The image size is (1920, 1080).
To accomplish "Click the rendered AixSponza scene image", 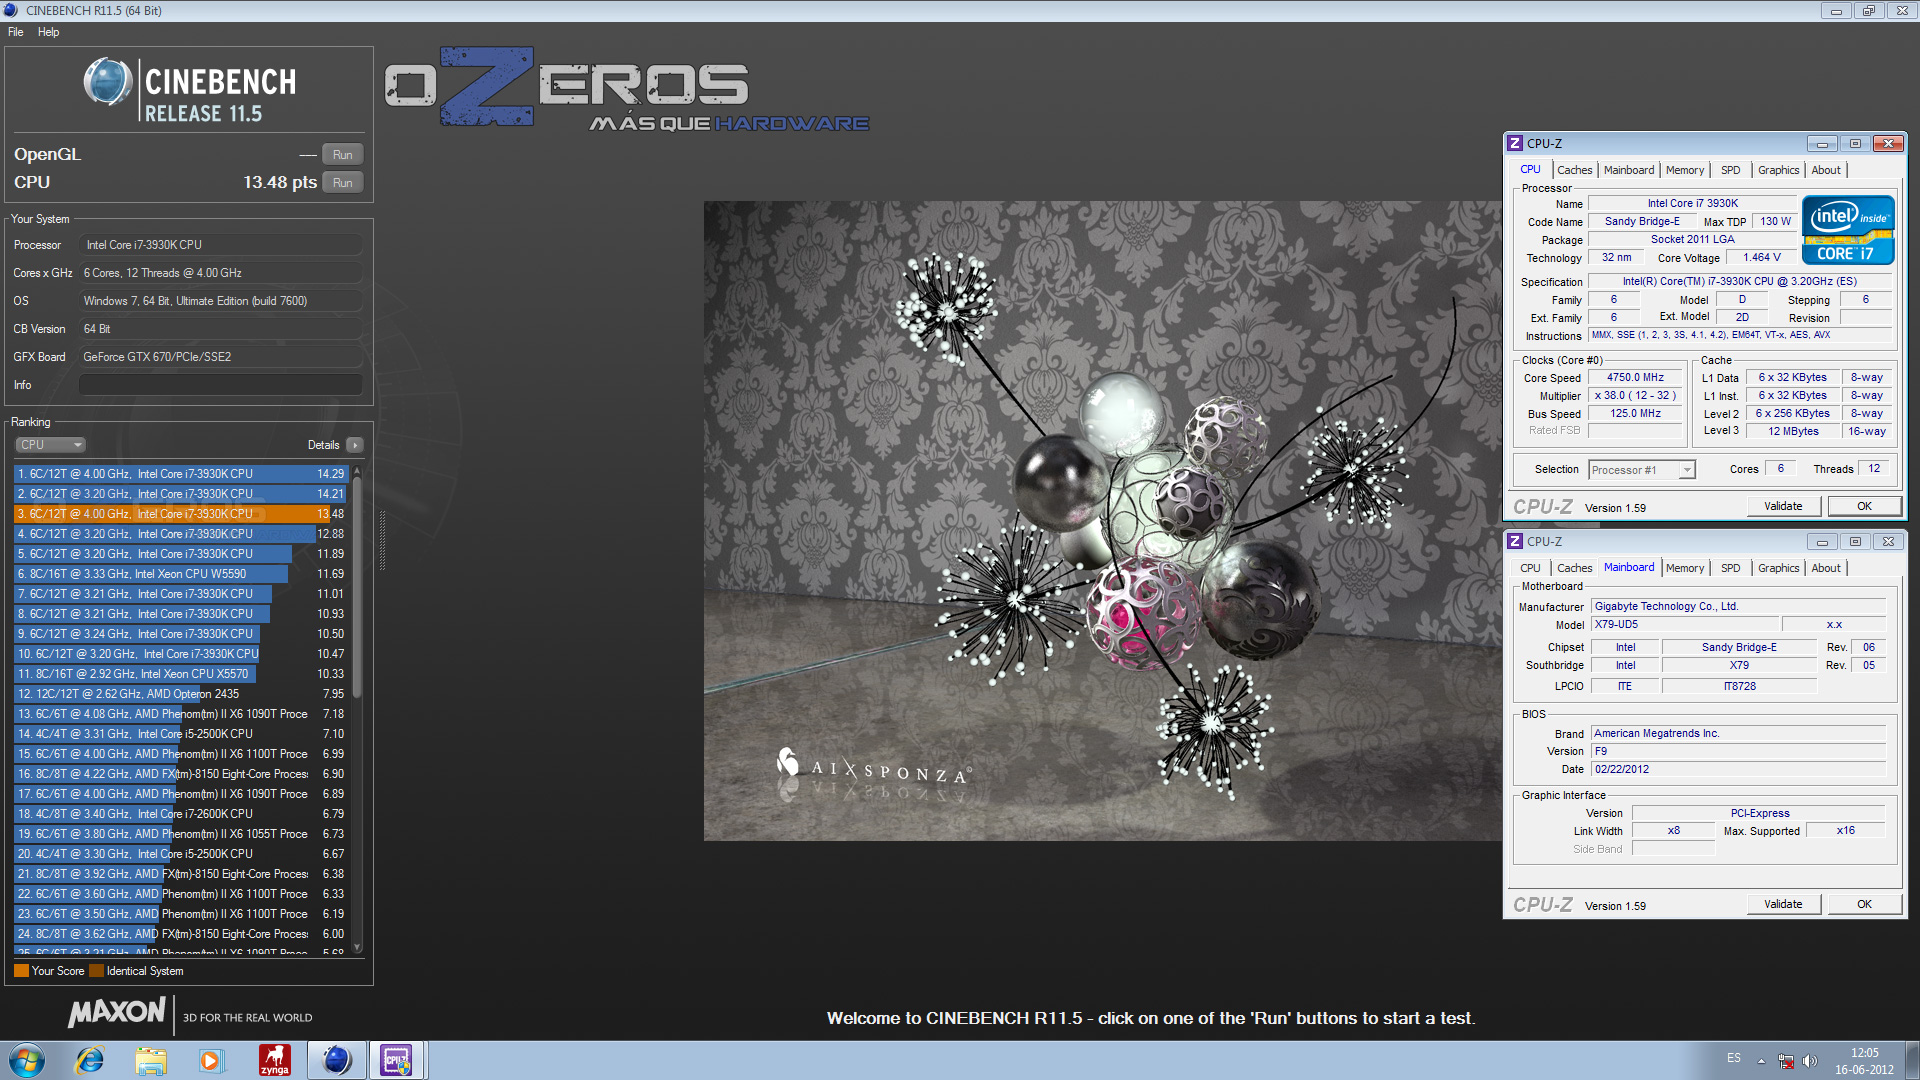I will tap(1102, 521).
